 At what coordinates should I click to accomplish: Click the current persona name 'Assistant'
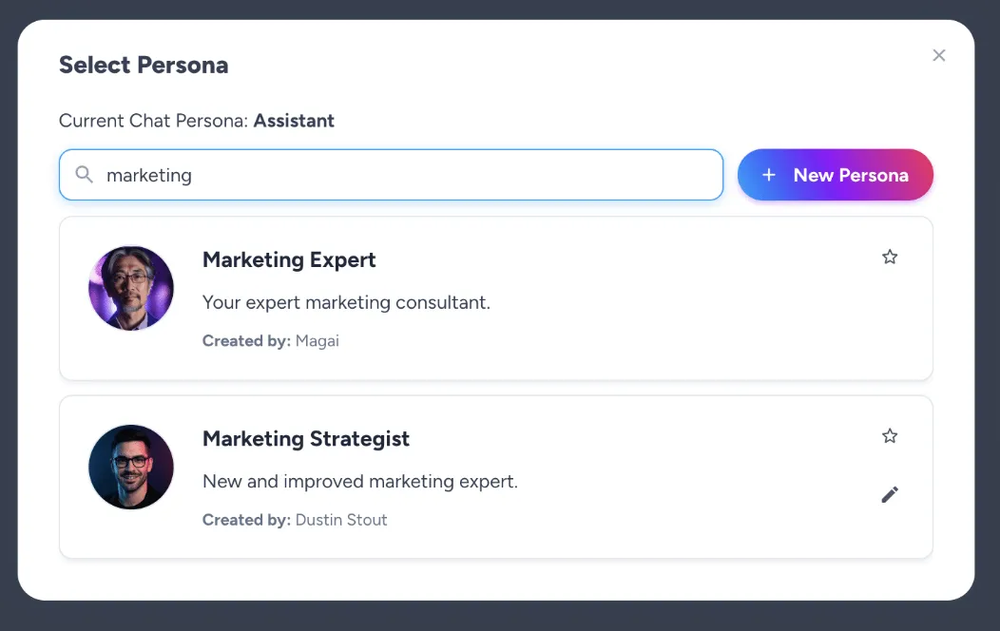pos(294,121)
